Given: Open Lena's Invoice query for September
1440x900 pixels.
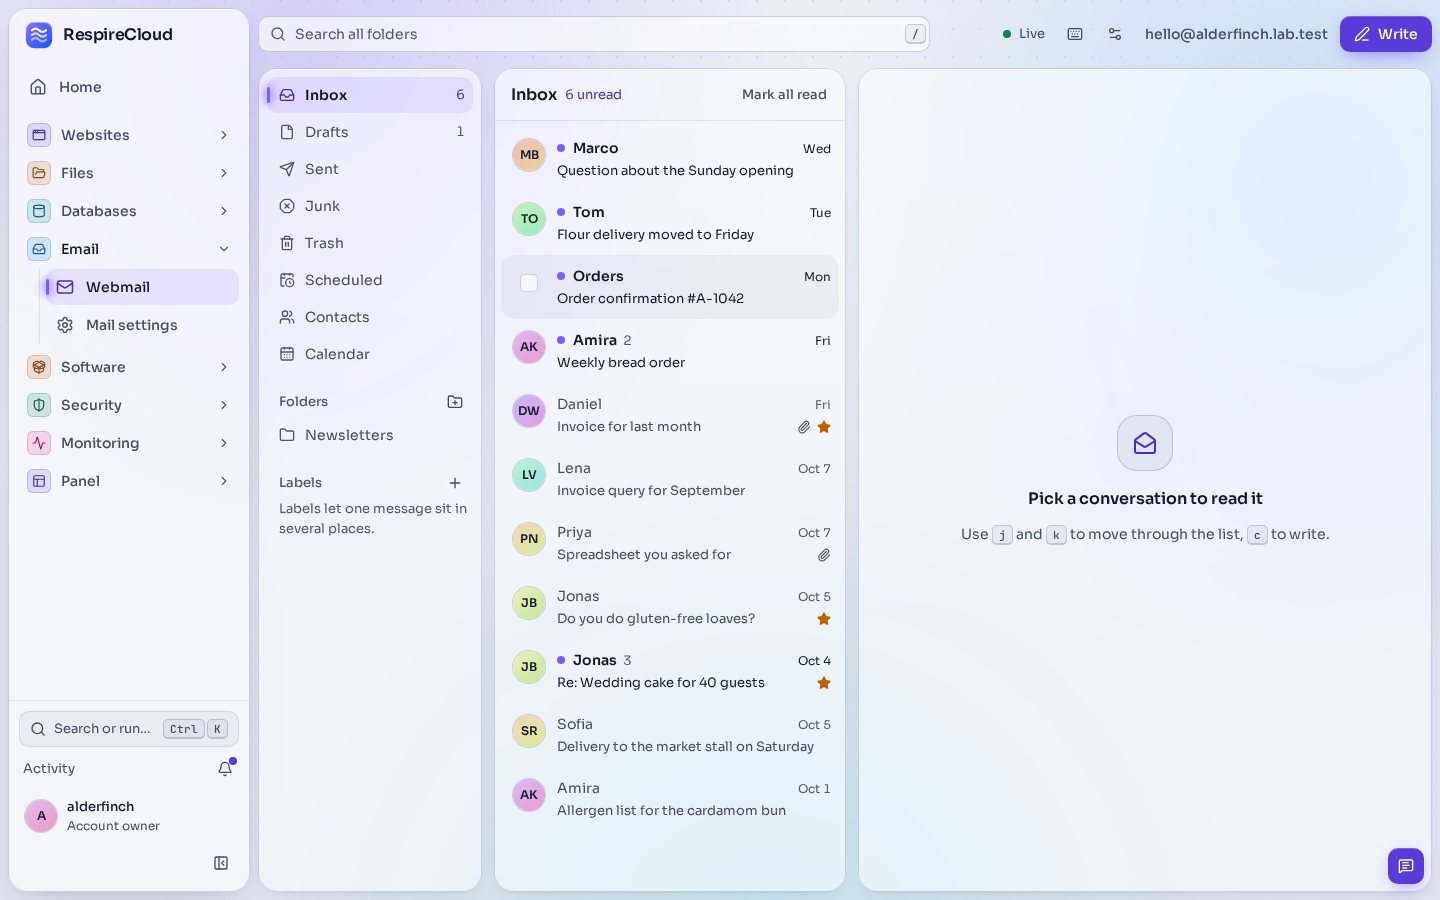Looking at the screenshot, I should [670, 479].
